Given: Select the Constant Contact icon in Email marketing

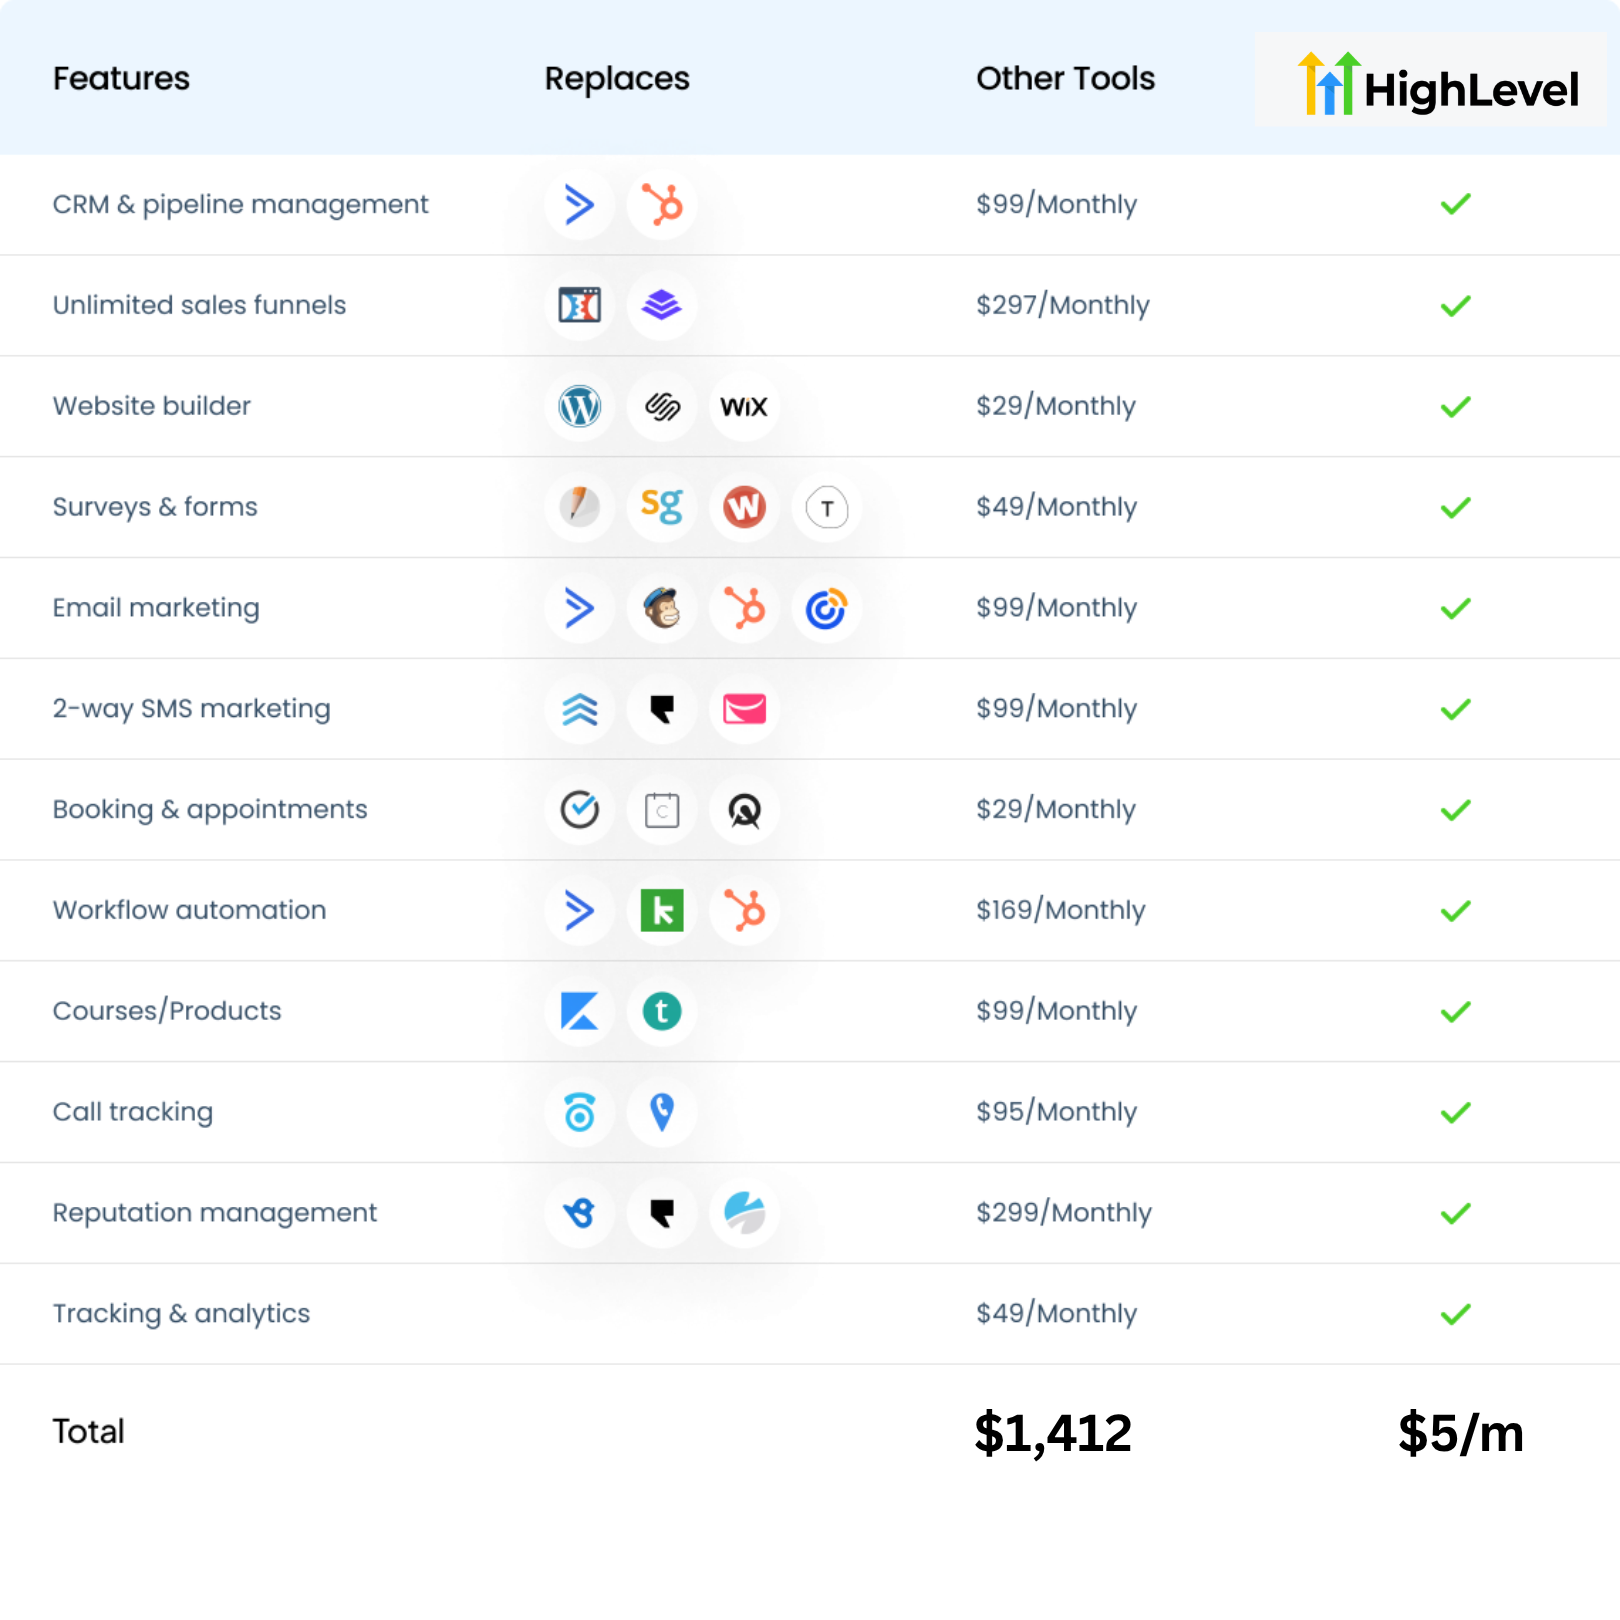Looking at the screenshot, I should [827, 608].
